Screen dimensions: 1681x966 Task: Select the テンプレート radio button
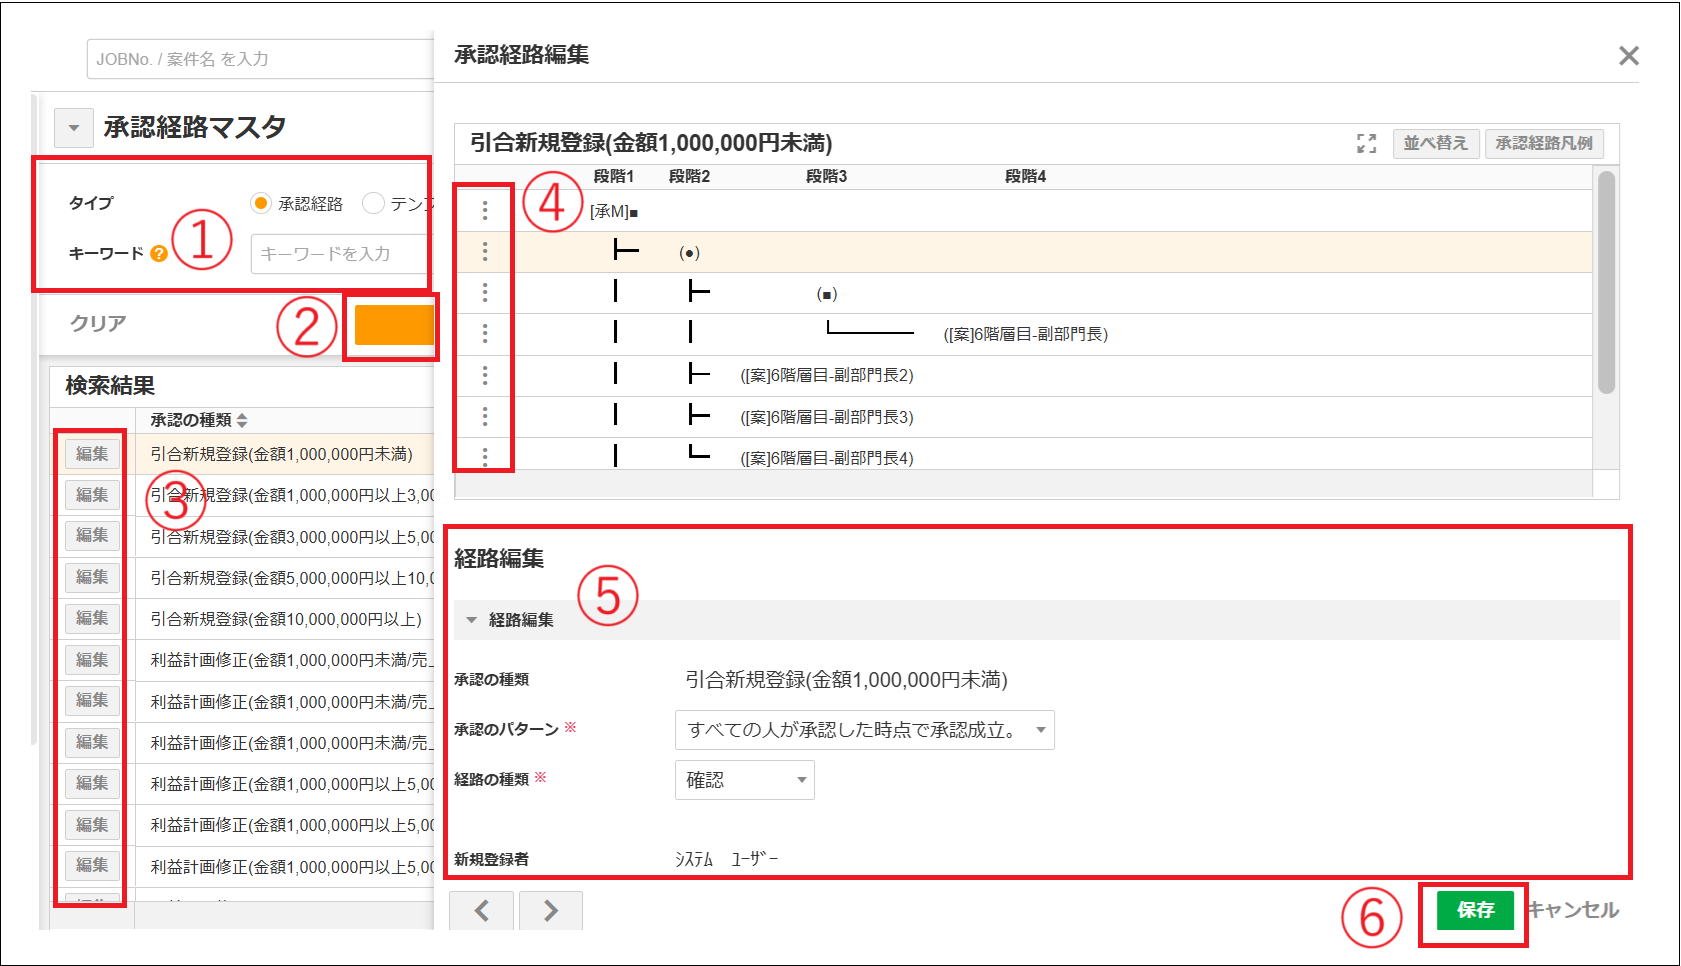[x=373, y=203]
